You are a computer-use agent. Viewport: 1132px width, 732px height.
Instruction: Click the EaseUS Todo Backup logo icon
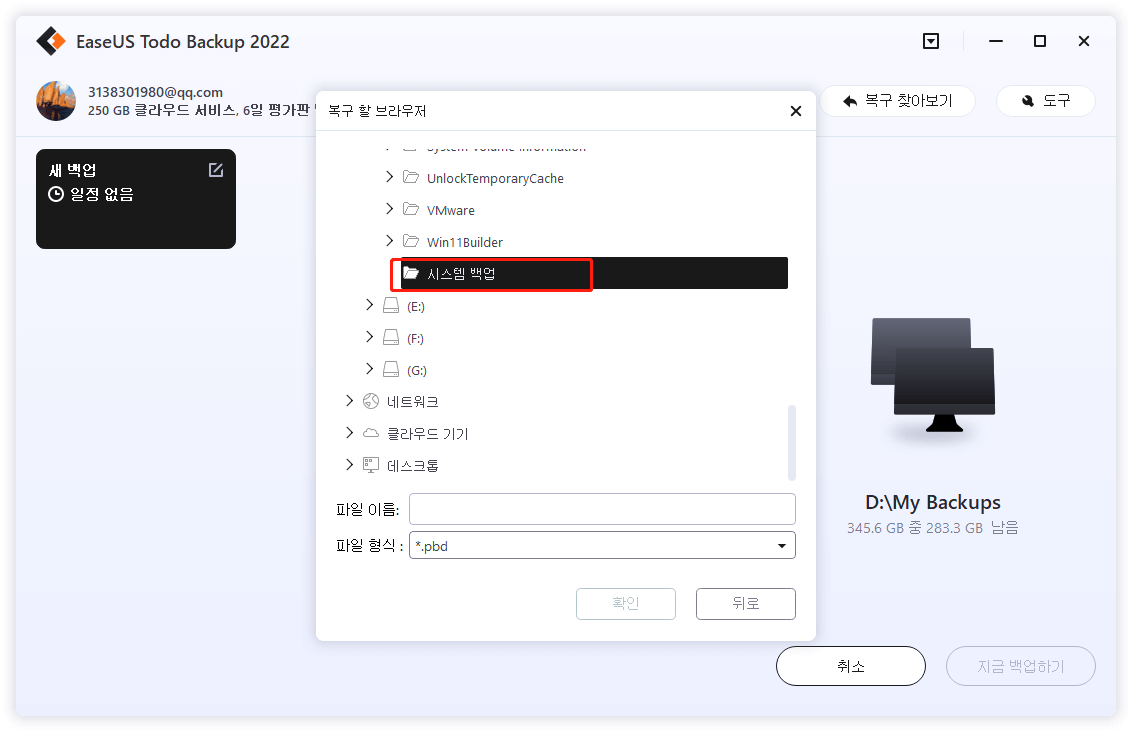pyautogui.click(x=50, y=41)
